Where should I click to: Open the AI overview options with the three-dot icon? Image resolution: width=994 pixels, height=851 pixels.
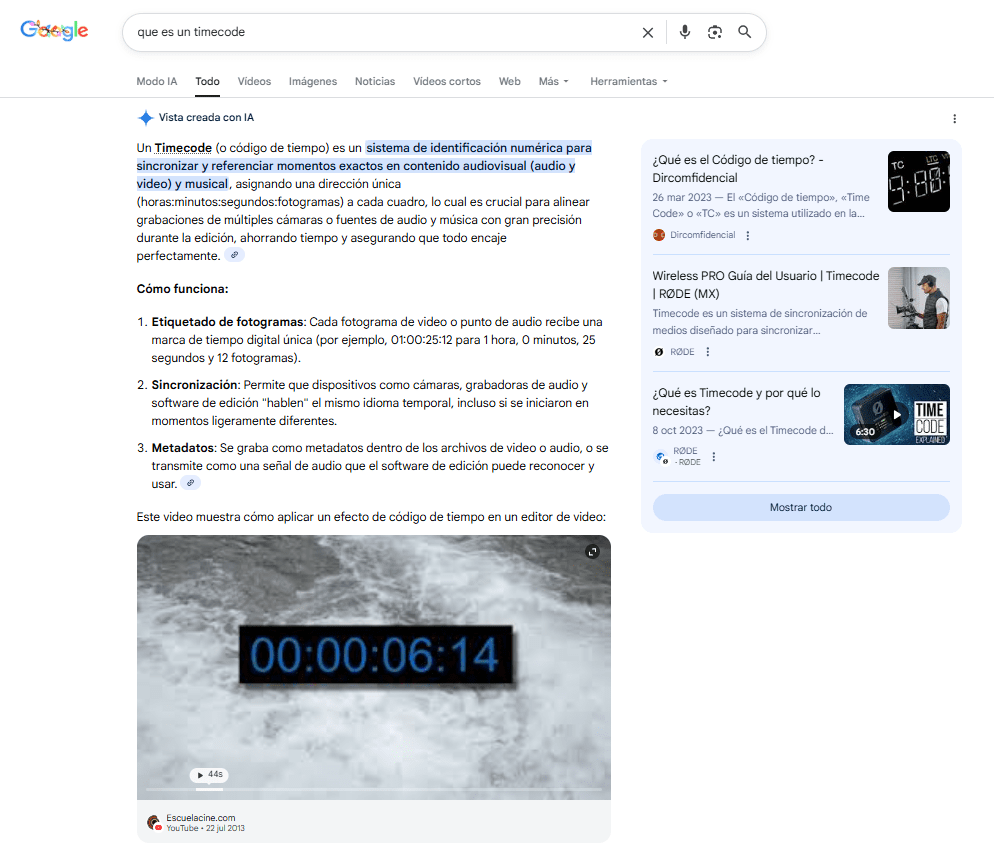(955, 119)
